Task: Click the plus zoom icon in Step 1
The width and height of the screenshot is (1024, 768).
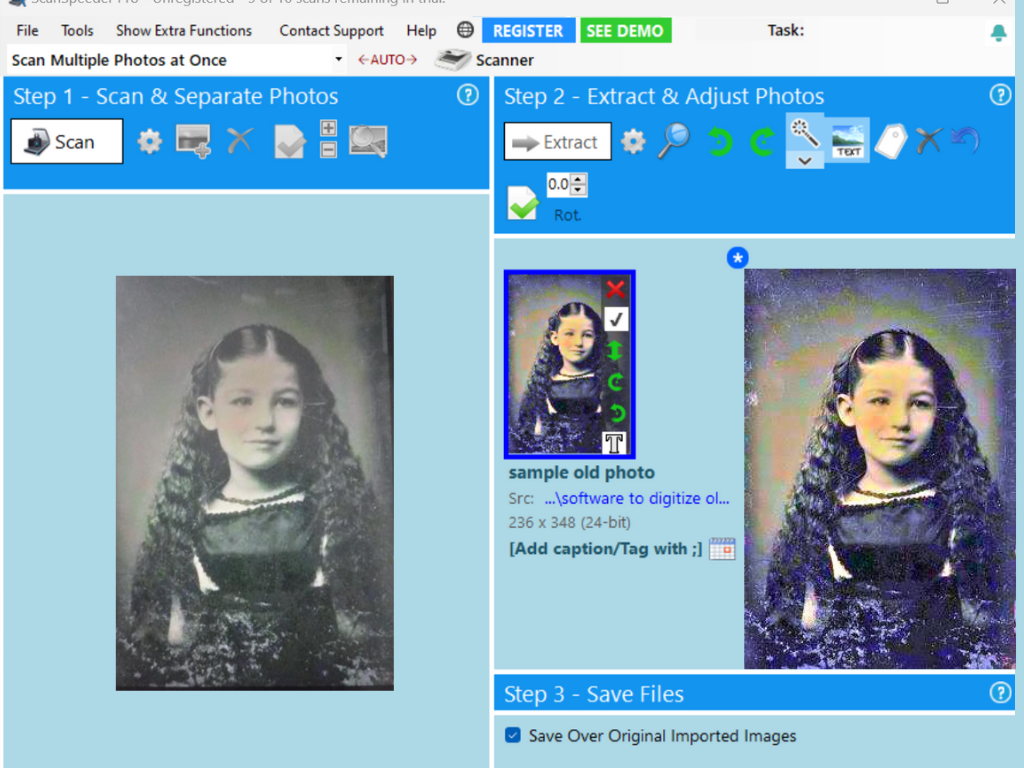Action: tap(328, 128)
